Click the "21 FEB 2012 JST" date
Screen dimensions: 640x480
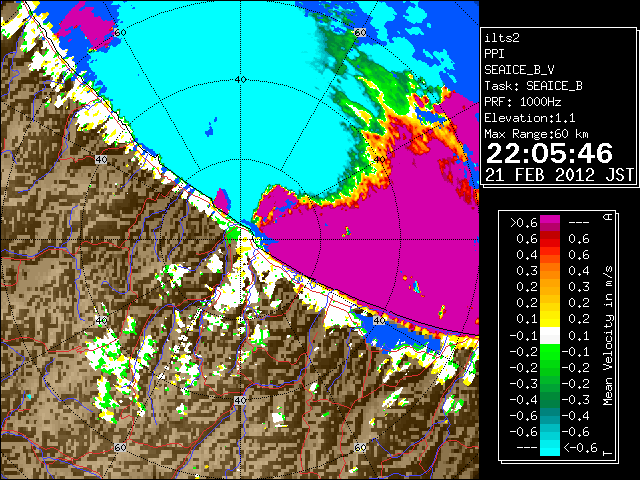coord(559,175)
